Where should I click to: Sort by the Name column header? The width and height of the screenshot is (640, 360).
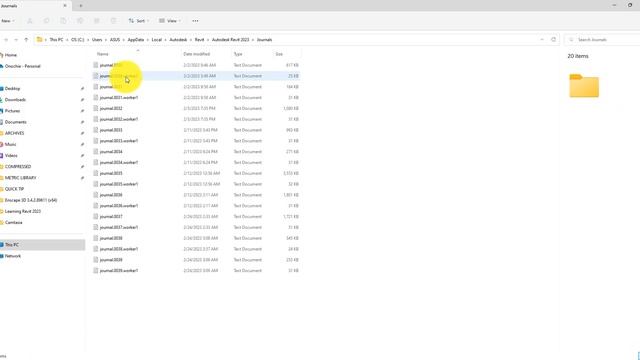click(103, 54)
